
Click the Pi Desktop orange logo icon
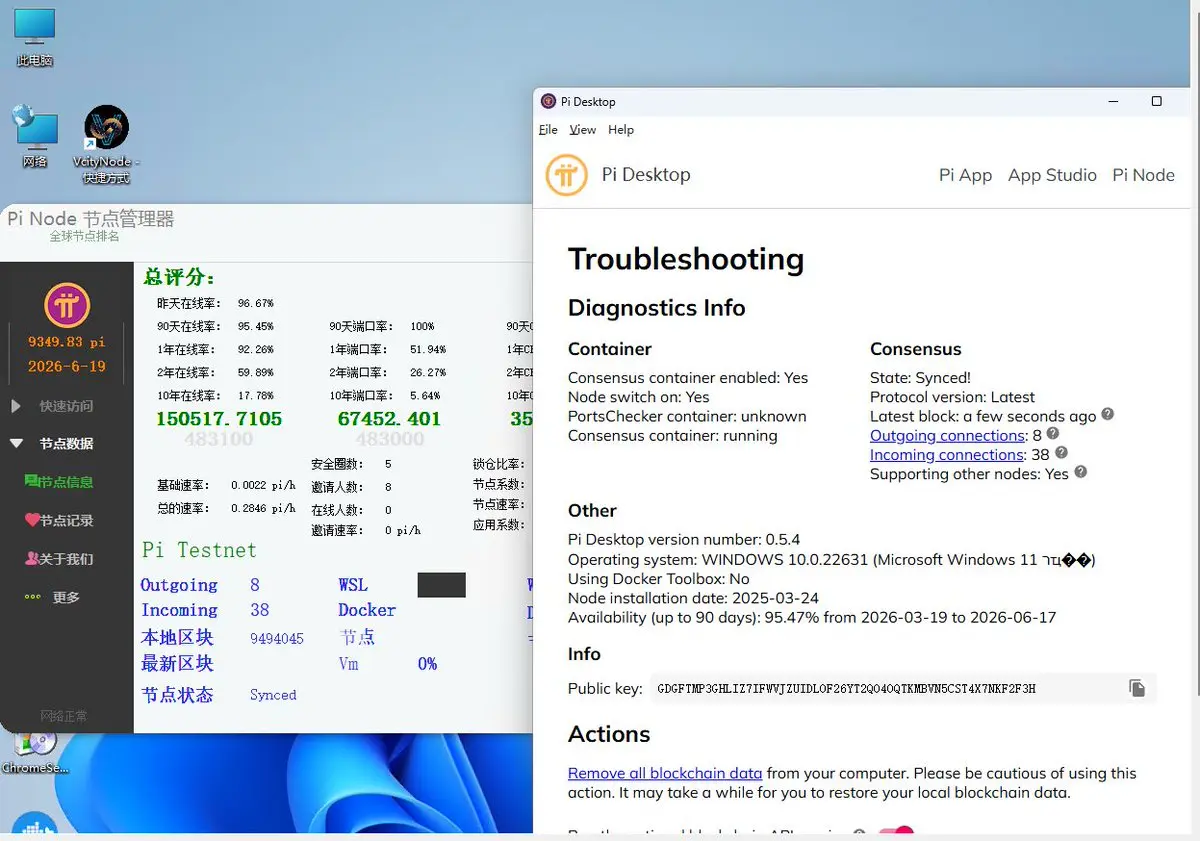coord(566,175)
